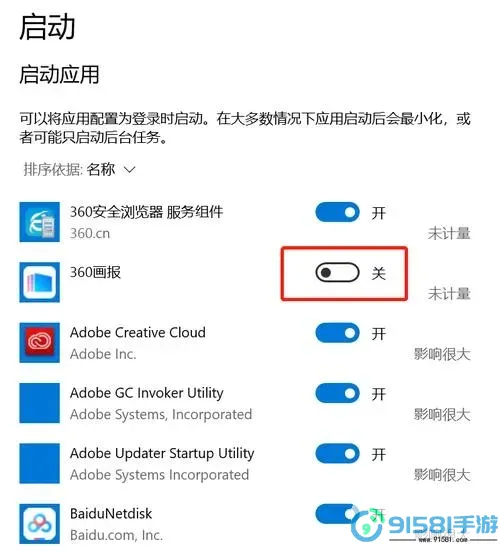Viewport: 500px width, 552px height.
Task: Click the chevron next to 名称
Action: tap(130, 170)
